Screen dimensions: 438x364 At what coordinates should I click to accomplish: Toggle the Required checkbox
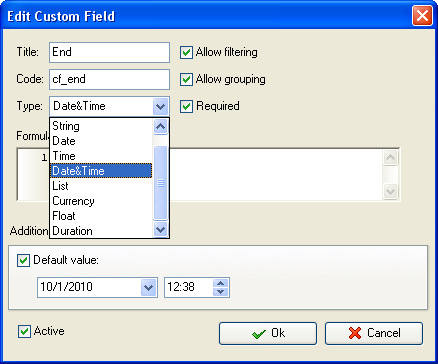186,106
